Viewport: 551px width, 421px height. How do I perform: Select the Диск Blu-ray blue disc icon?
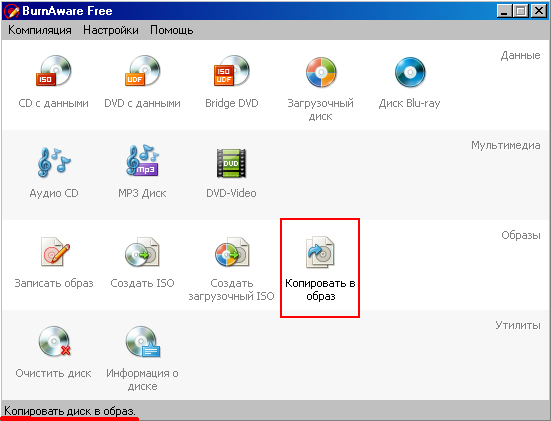click(x=410, y=72)
